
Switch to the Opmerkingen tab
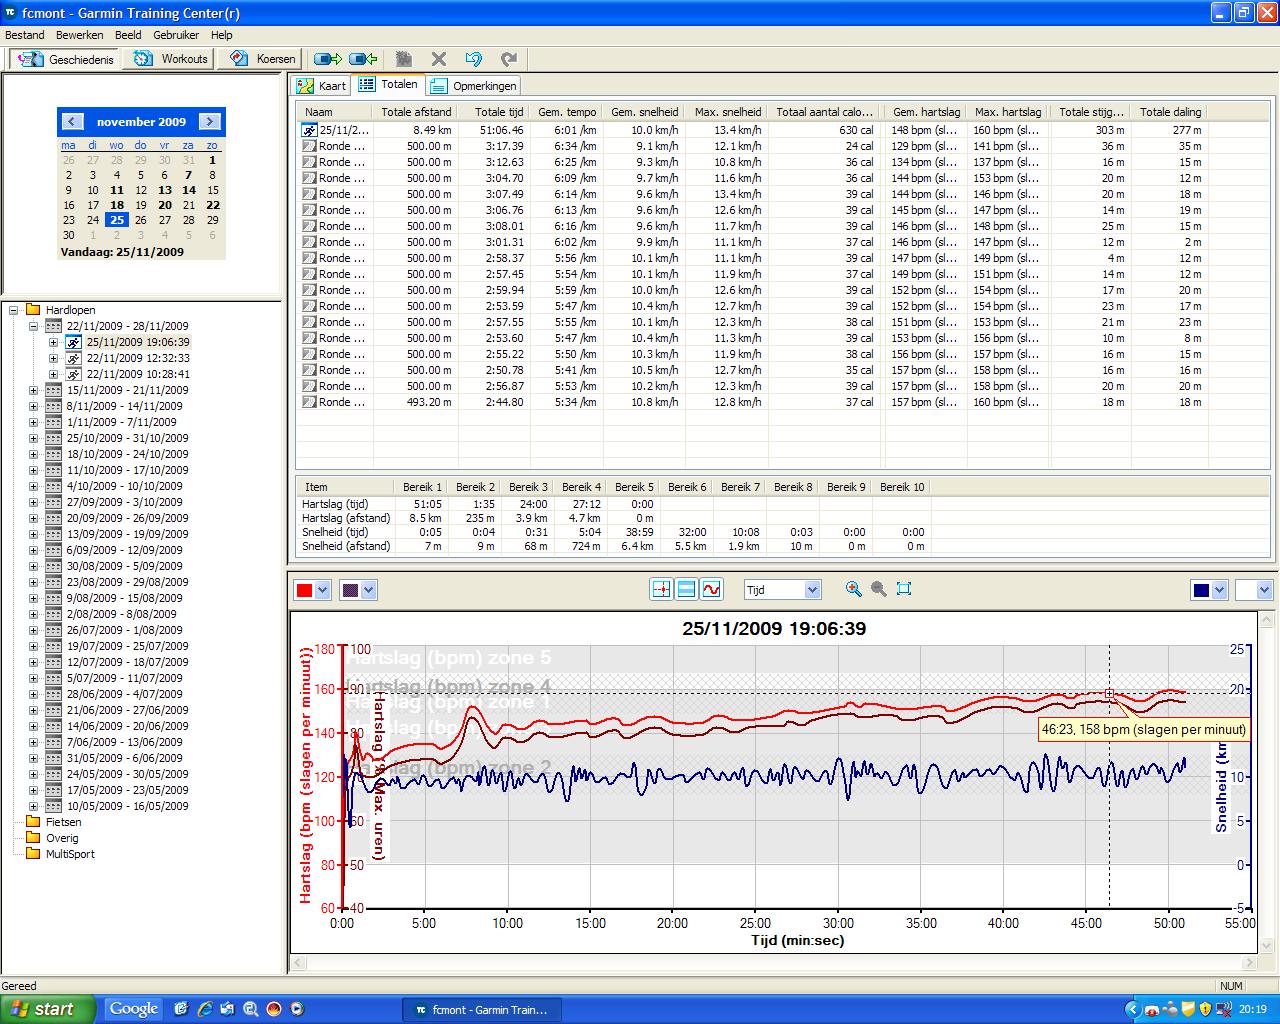click(x=473, y=86)
